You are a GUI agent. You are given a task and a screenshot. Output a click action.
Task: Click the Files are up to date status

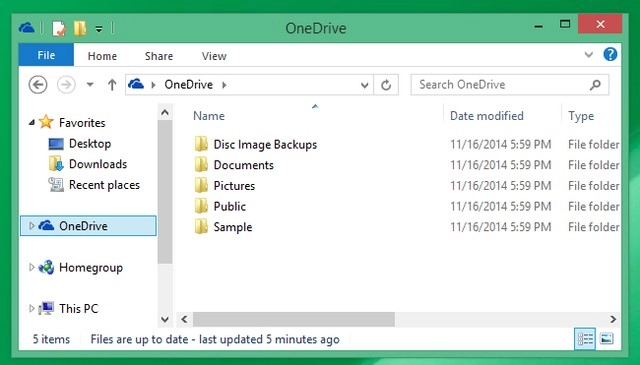coord(215,339)
